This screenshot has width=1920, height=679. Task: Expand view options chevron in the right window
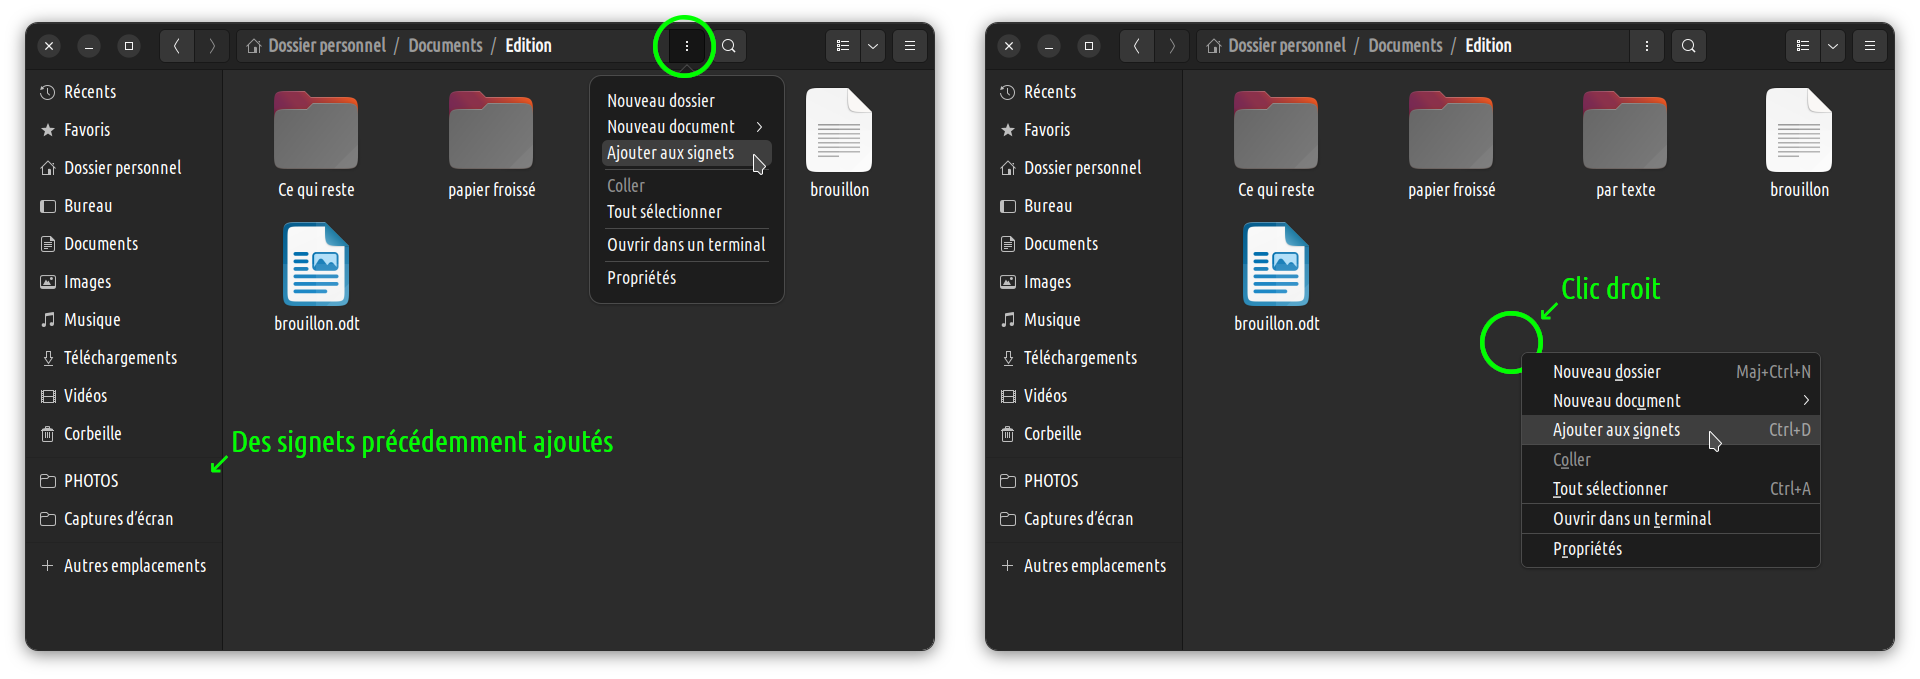1832,46
